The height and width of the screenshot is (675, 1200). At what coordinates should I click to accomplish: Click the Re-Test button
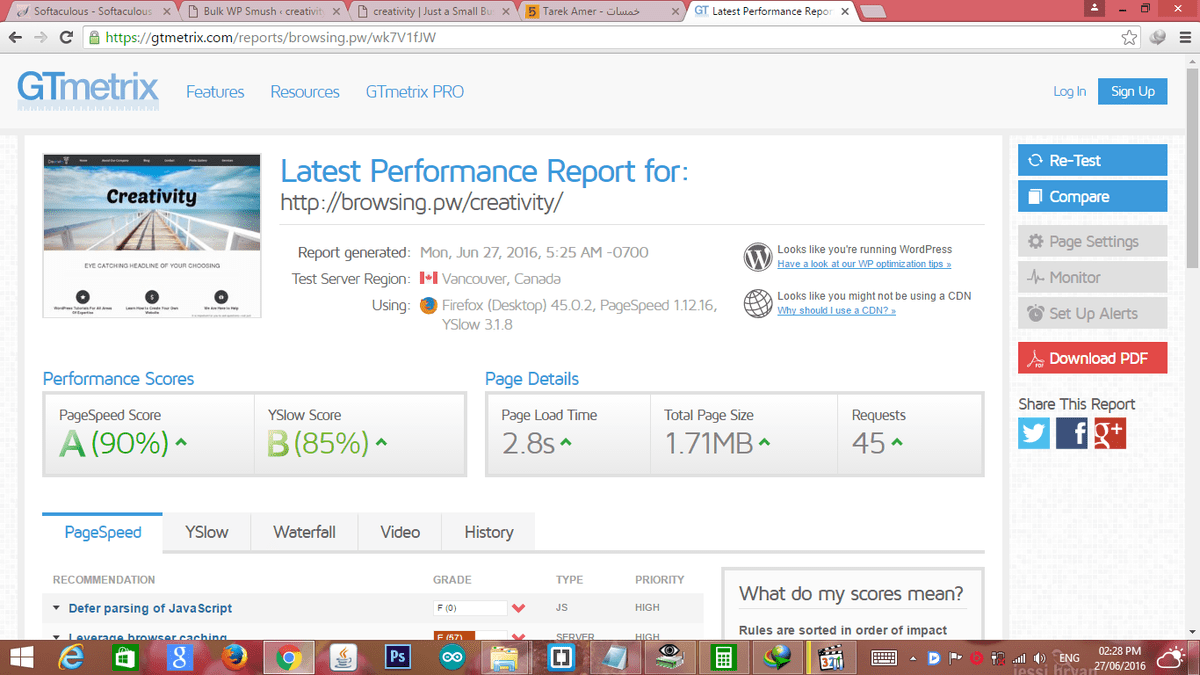point(1092,160)
